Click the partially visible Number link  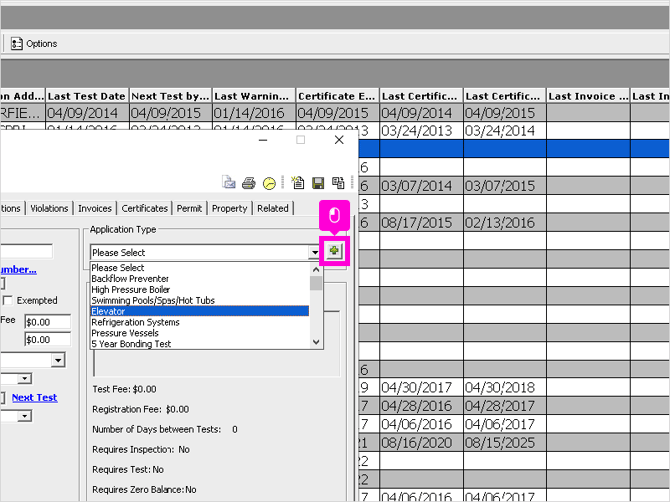pos(18,270)
